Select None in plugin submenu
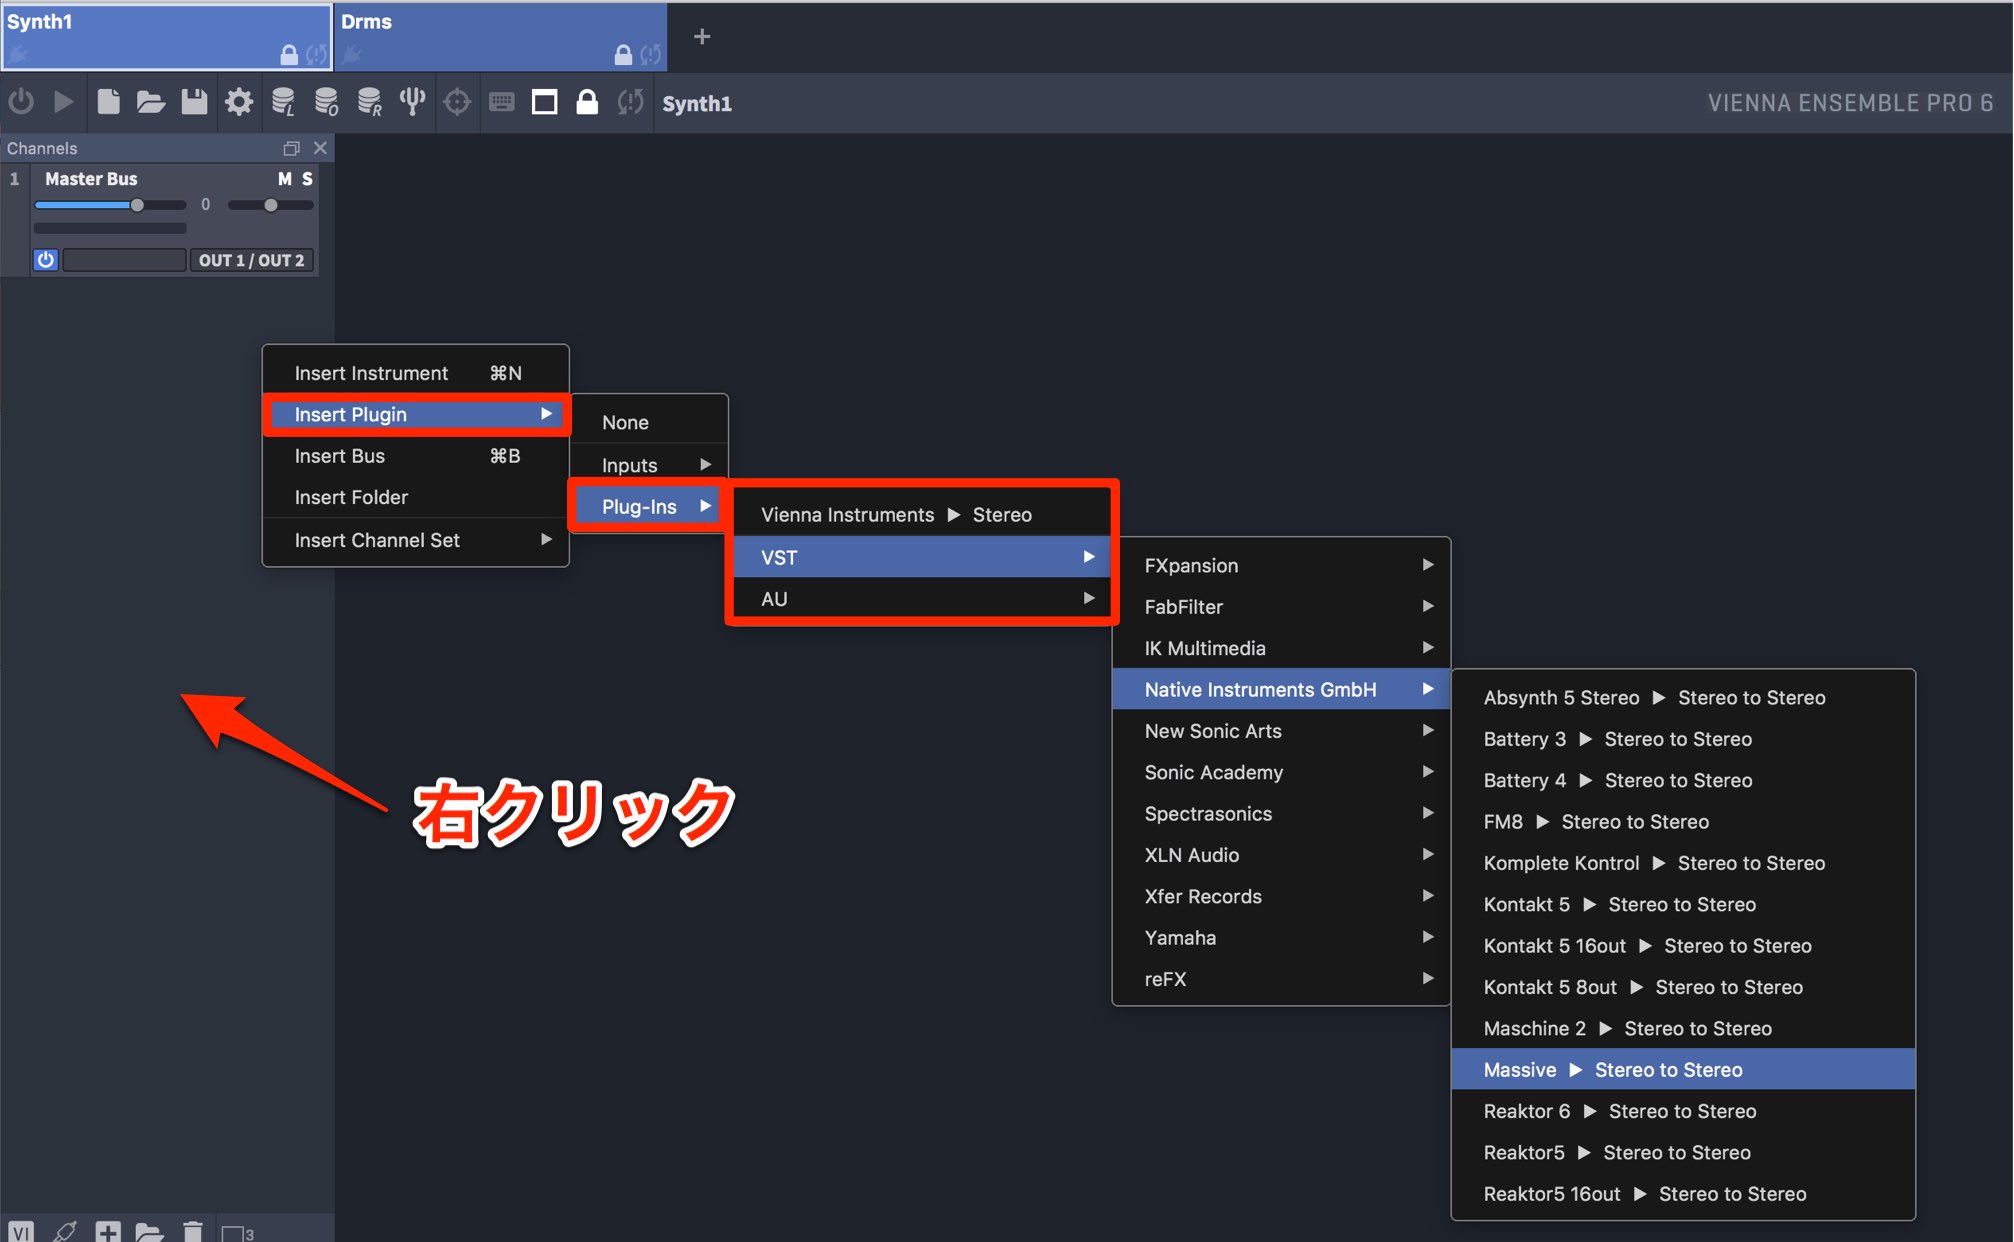Screen dimensions: 2014x1242 coord(649,422)
